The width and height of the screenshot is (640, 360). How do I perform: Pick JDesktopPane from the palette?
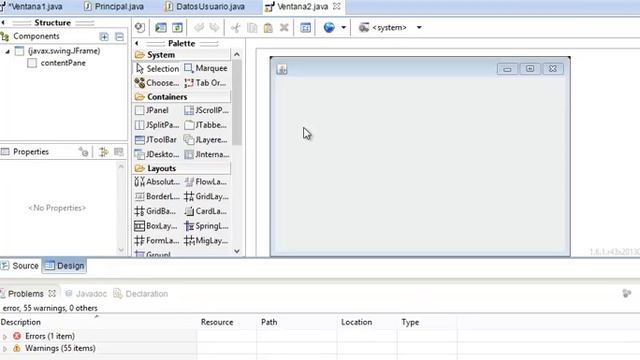(157, 154)
